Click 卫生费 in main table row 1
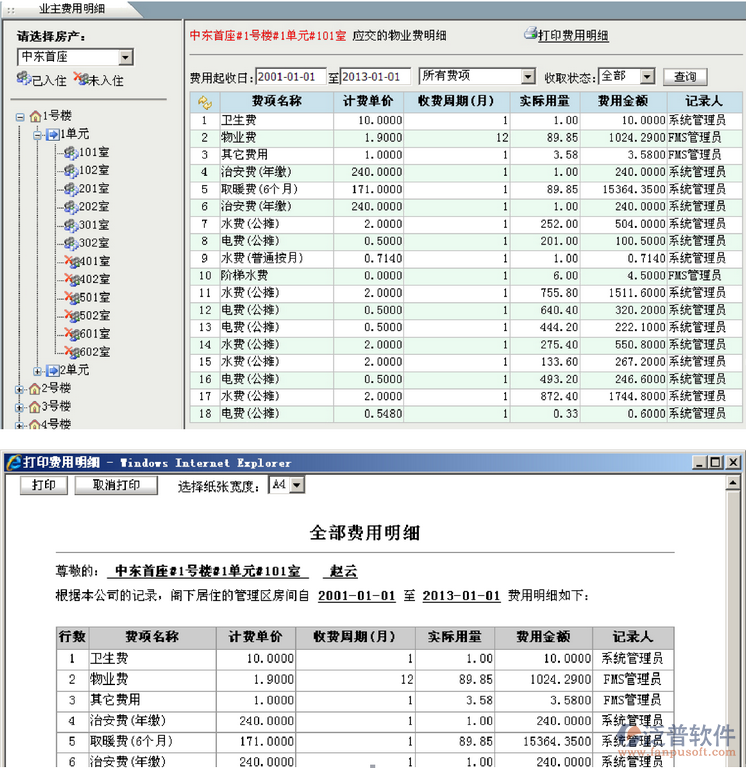 coord(239,120)
